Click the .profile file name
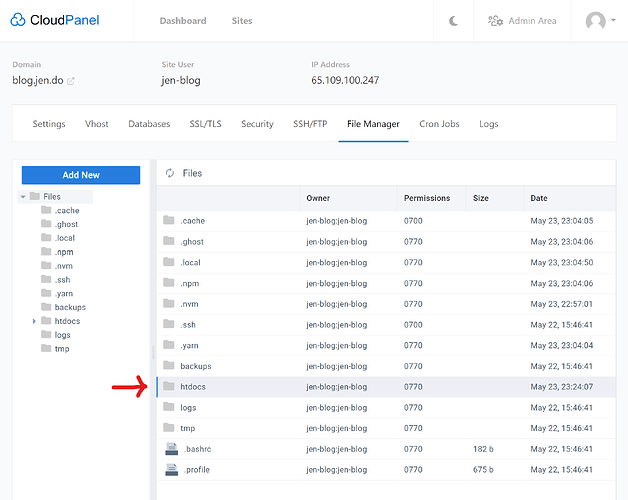The image size is (628, 500). (x=197, y=470)
